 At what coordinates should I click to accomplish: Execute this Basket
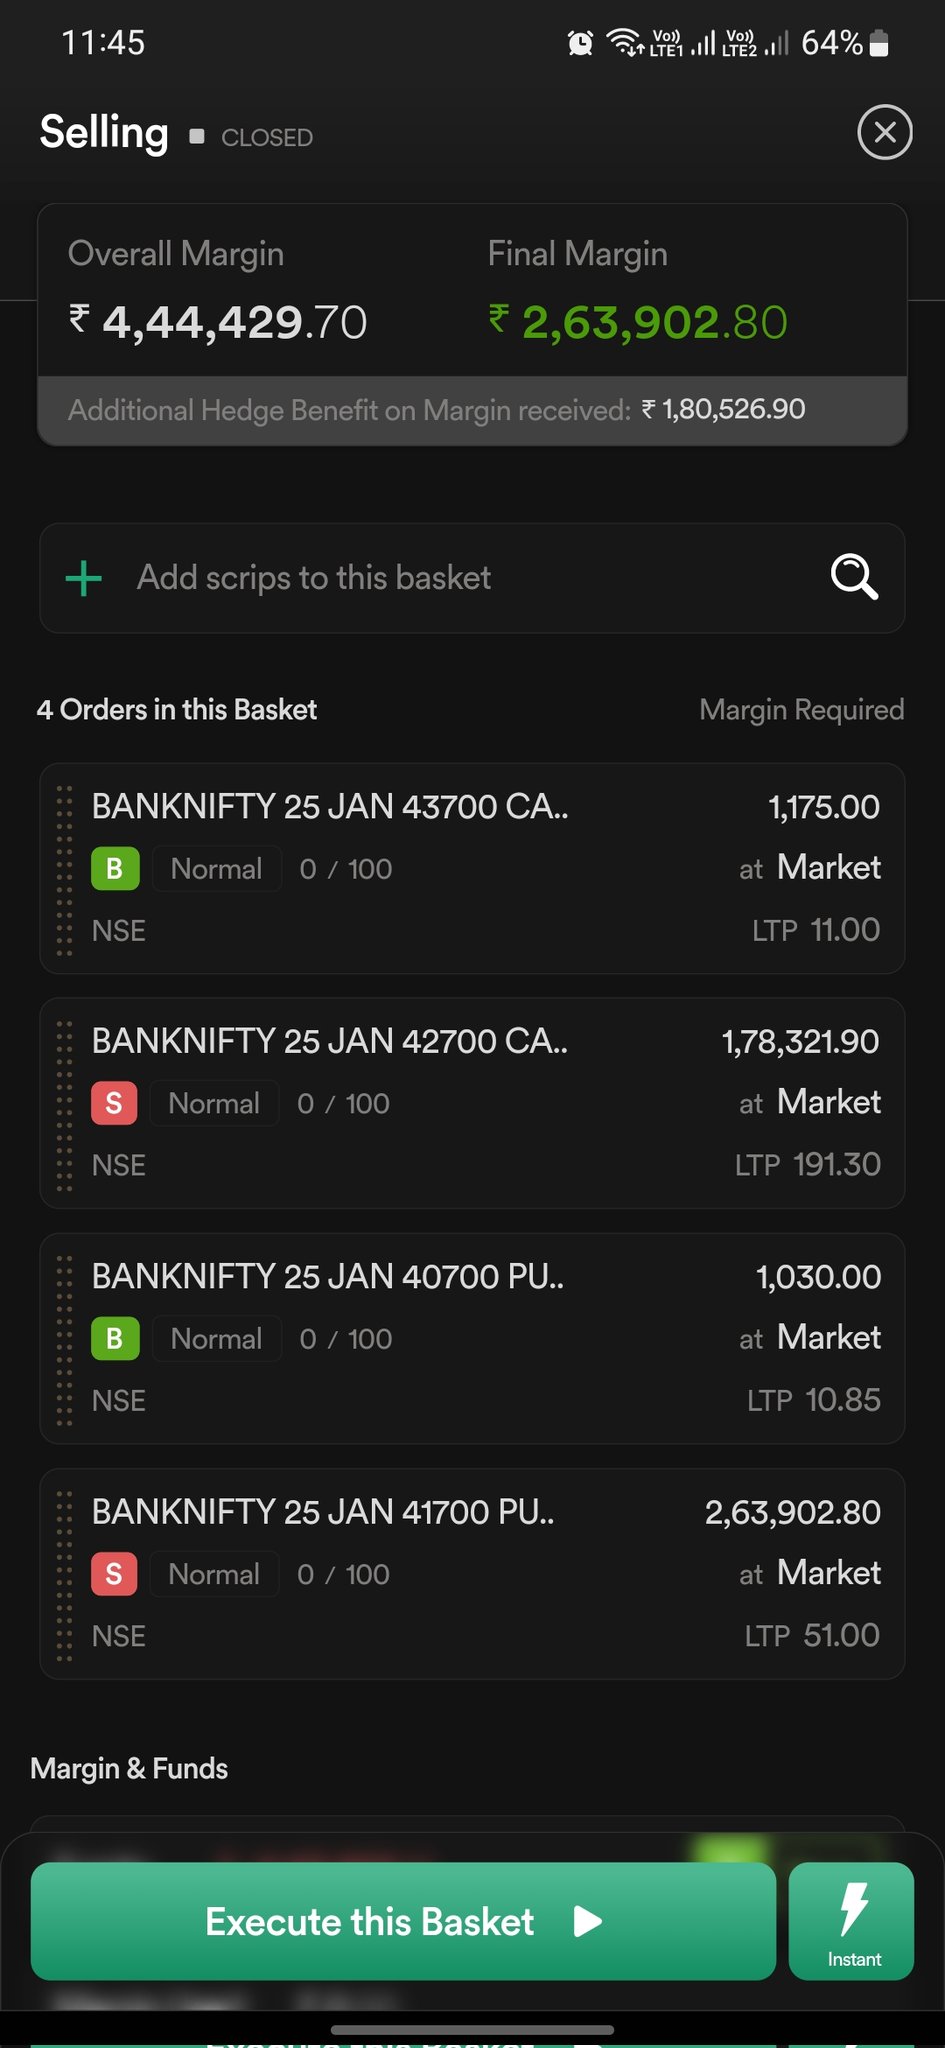tap(403, 1921)
